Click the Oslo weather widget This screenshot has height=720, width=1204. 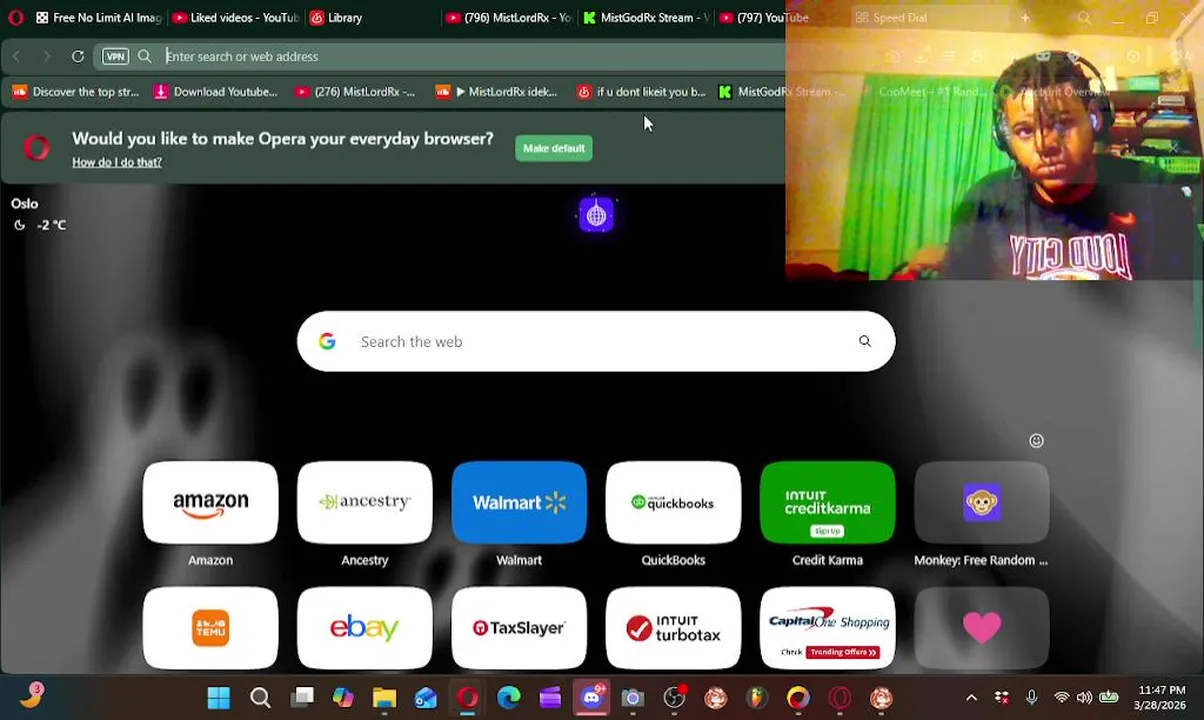(38, 214)
